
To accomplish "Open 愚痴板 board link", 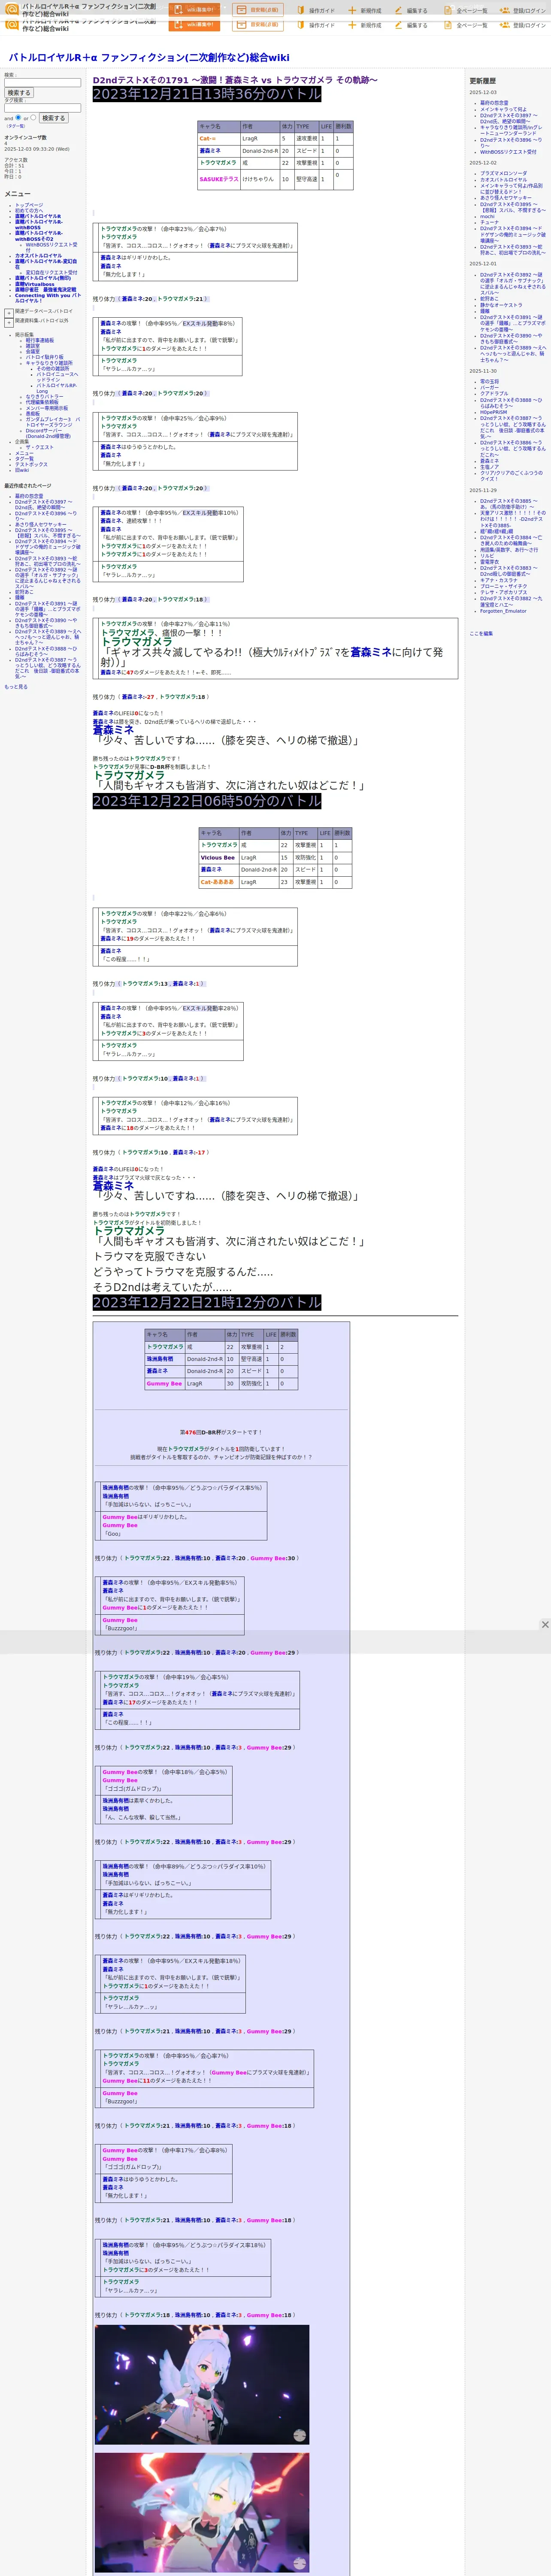I will (33, 413).
